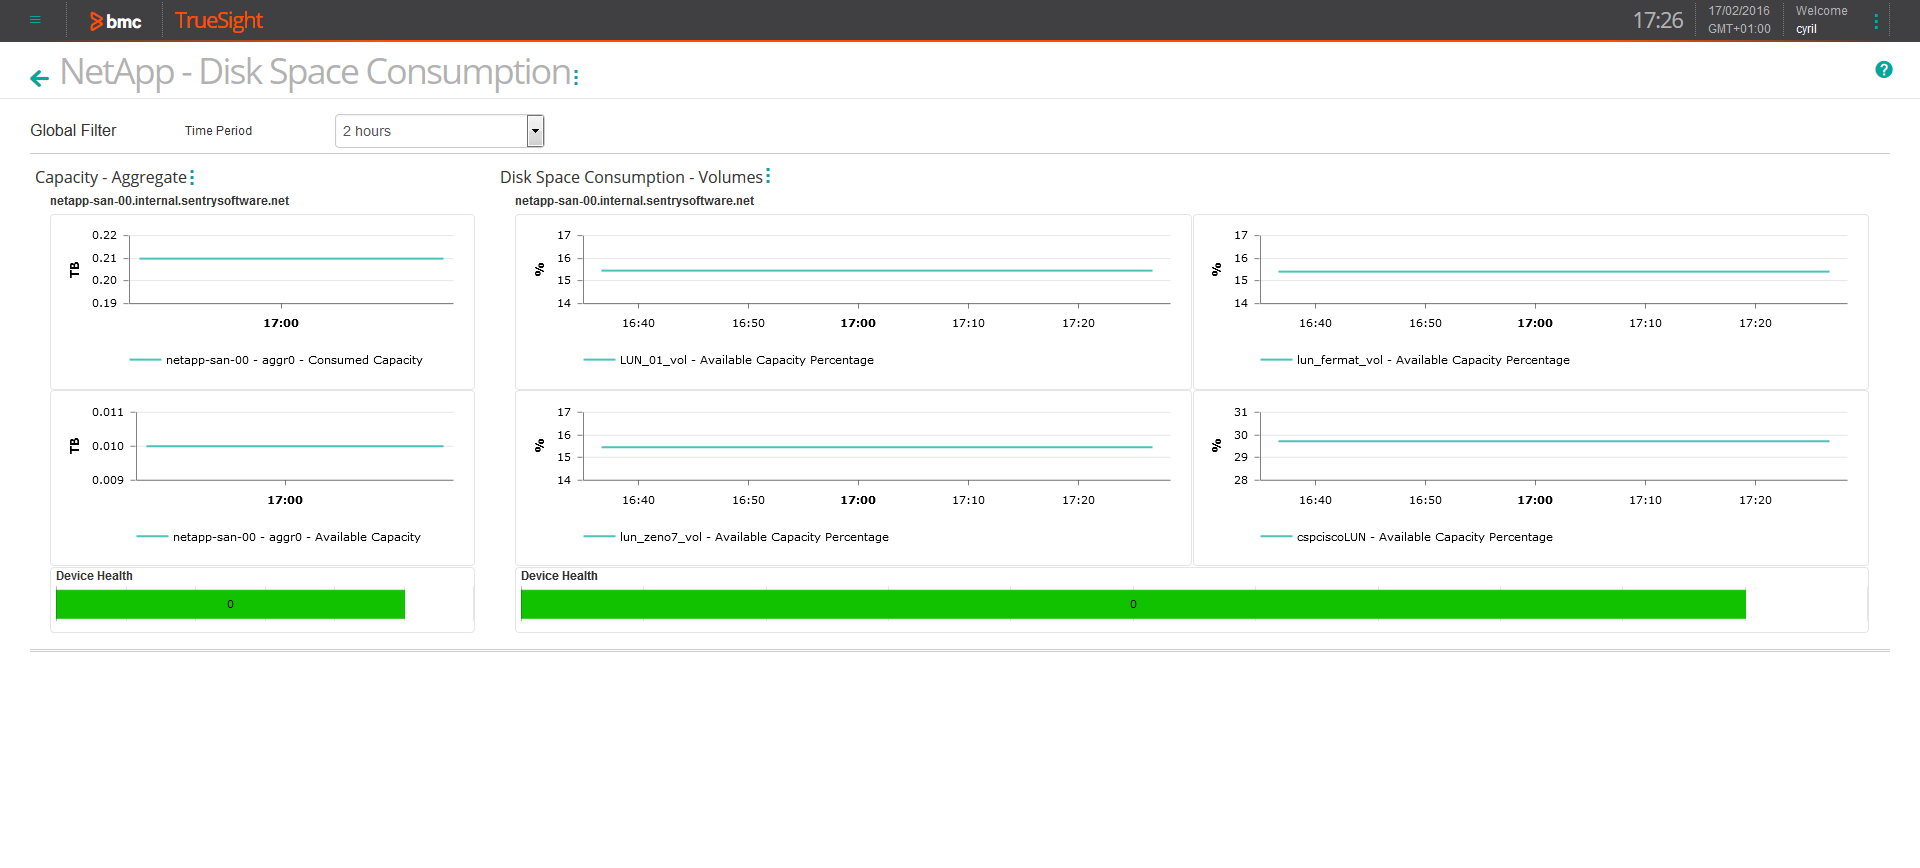Click the aggr0 Available Capacity chart line
This screenshot has width=1920, height=868.
click(295, 446)
